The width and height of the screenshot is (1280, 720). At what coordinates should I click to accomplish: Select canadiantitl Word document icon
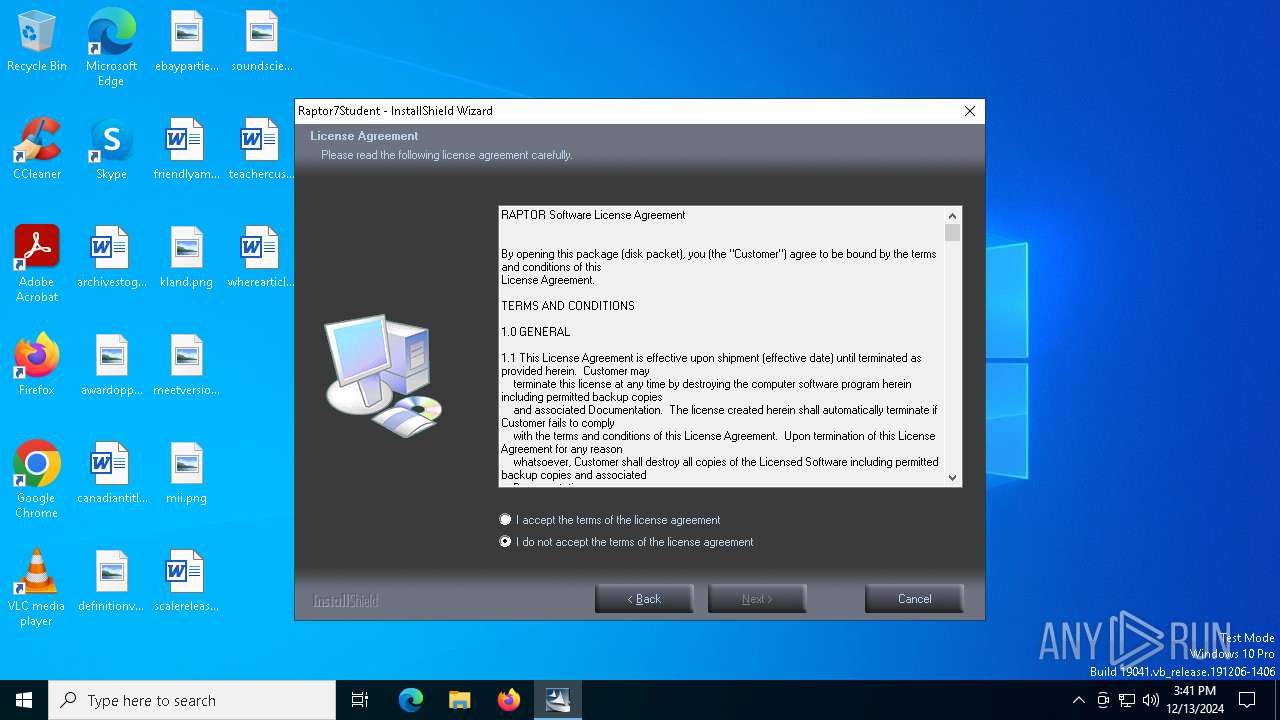[111, 474]
